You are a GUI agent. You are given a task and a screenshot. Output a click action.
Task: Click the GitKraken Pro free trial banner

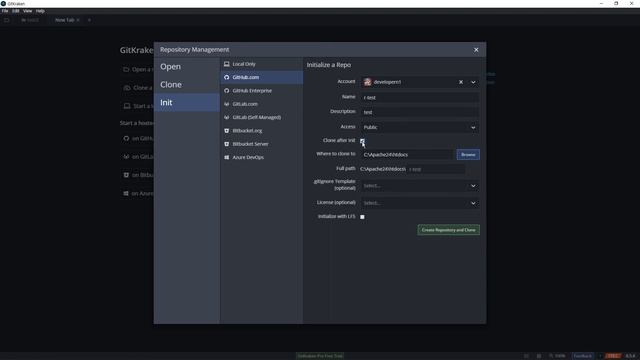pos(320,356)
